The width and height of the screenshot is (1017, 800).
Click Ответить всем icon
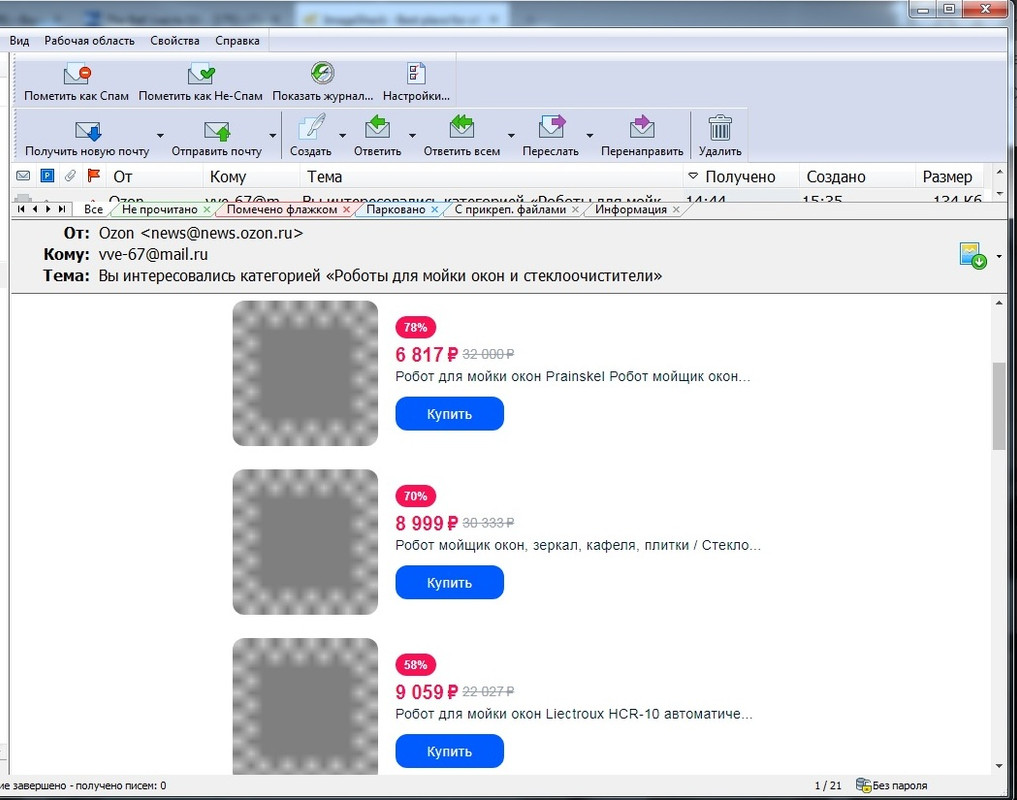coord(461,127)
